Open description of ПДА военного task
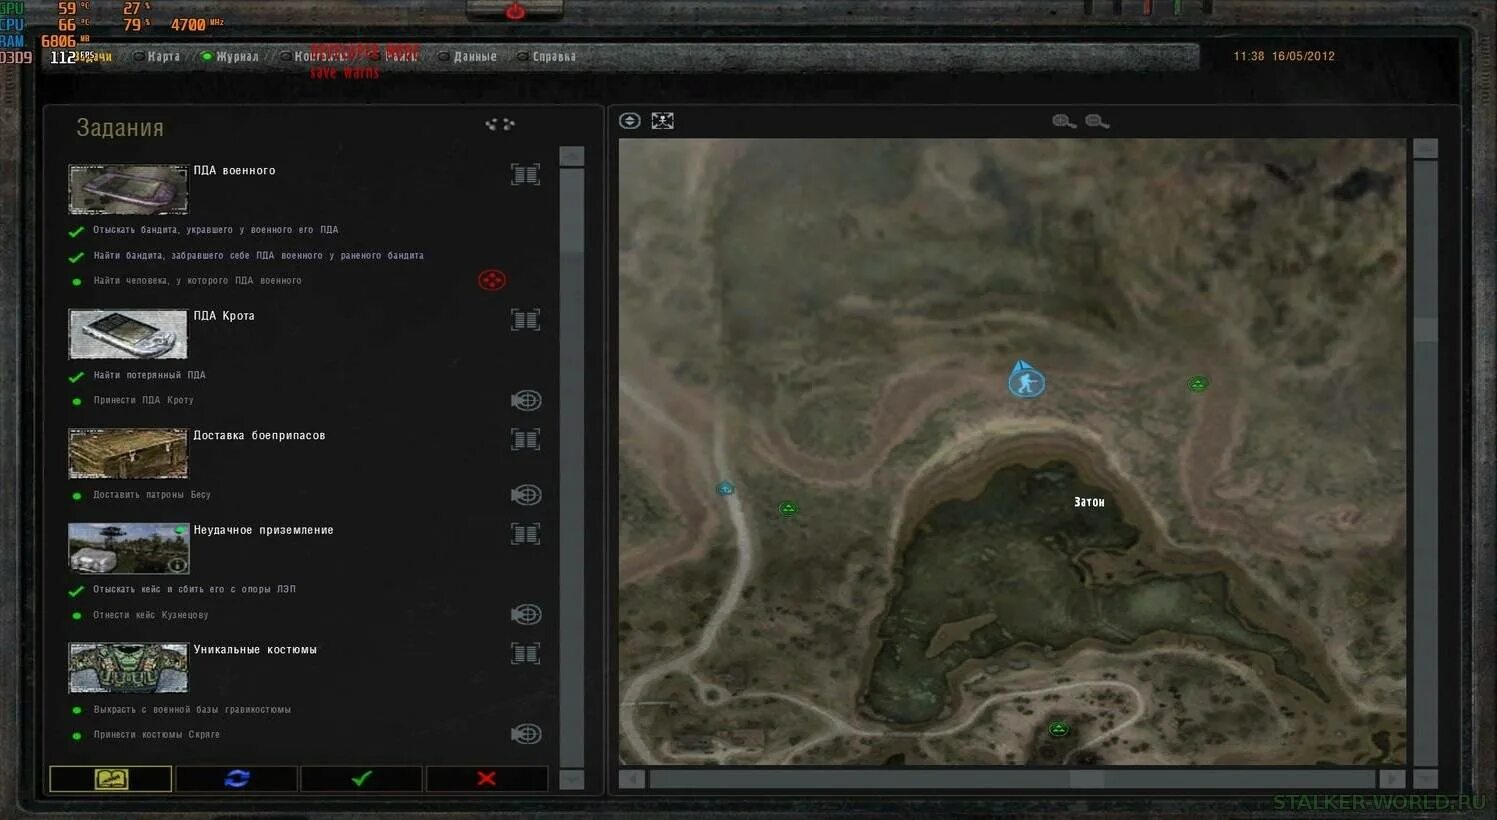Screen dimensions: 1497x820 (525, 175)
